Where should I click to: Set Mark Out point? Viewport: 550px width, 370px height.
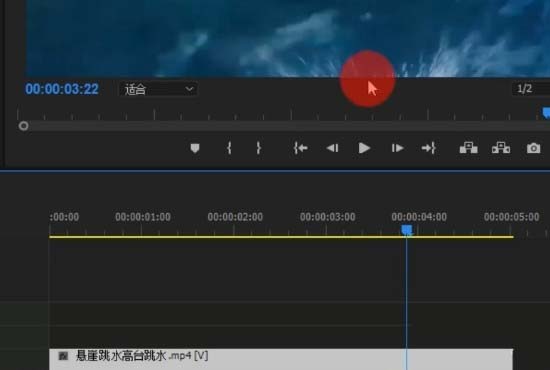pyautogui.click(x=259, y=148)
